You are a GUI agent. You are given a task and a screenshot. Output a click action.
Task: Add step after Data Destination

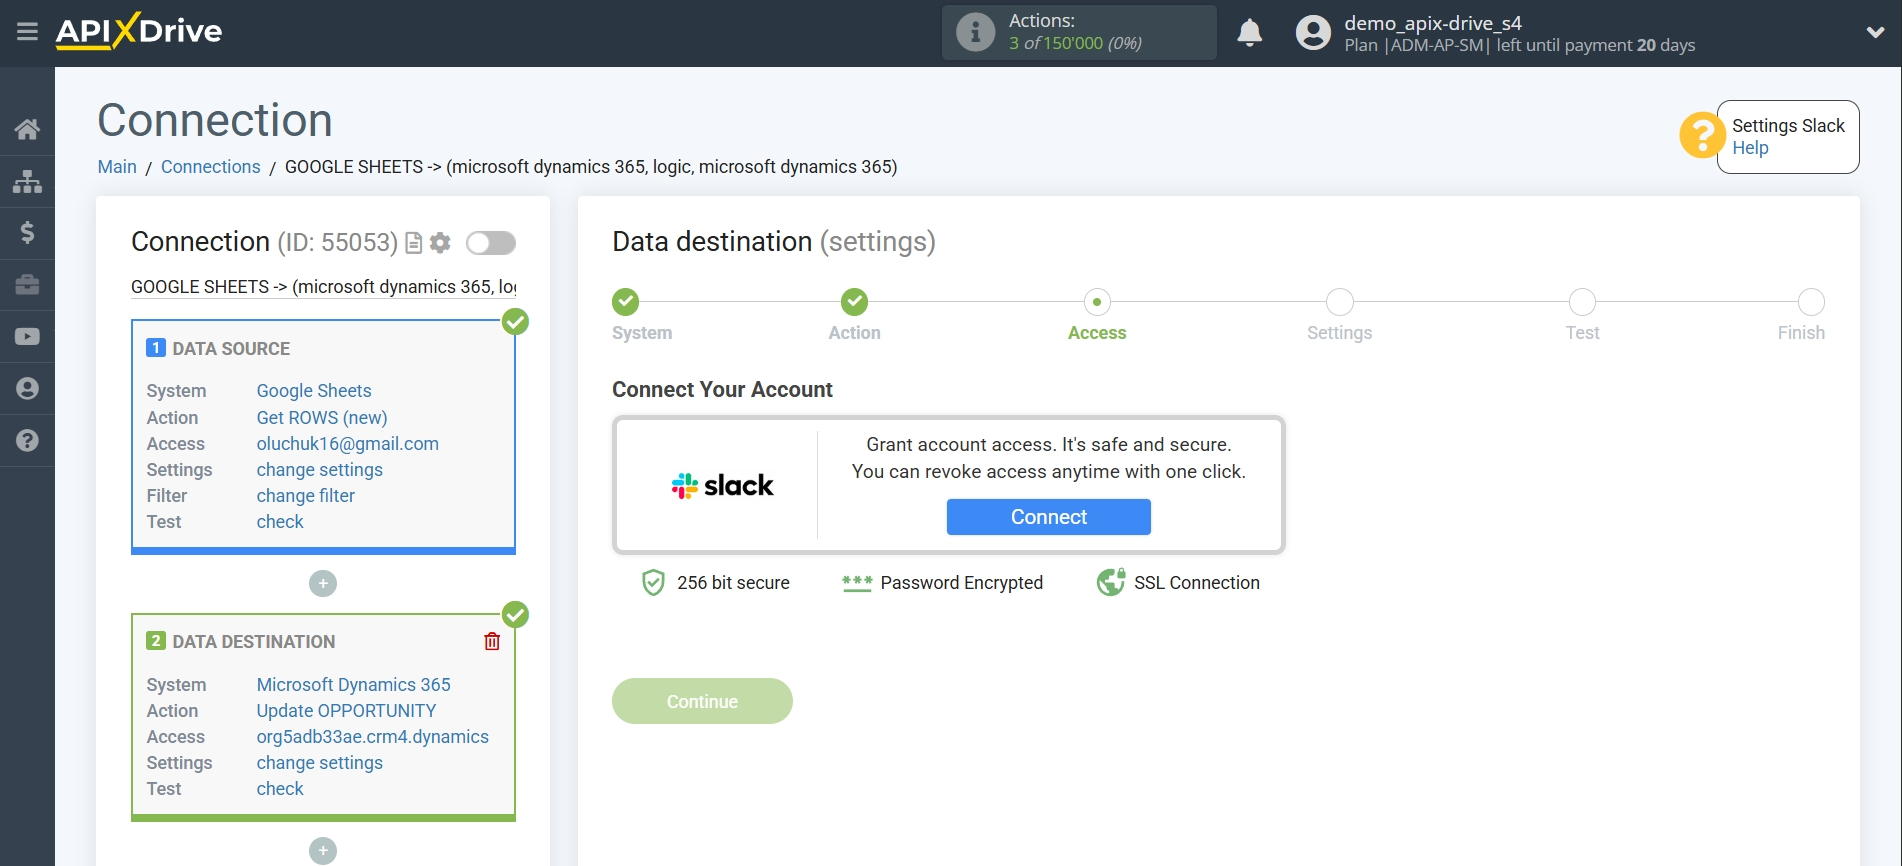pos(323,851)
